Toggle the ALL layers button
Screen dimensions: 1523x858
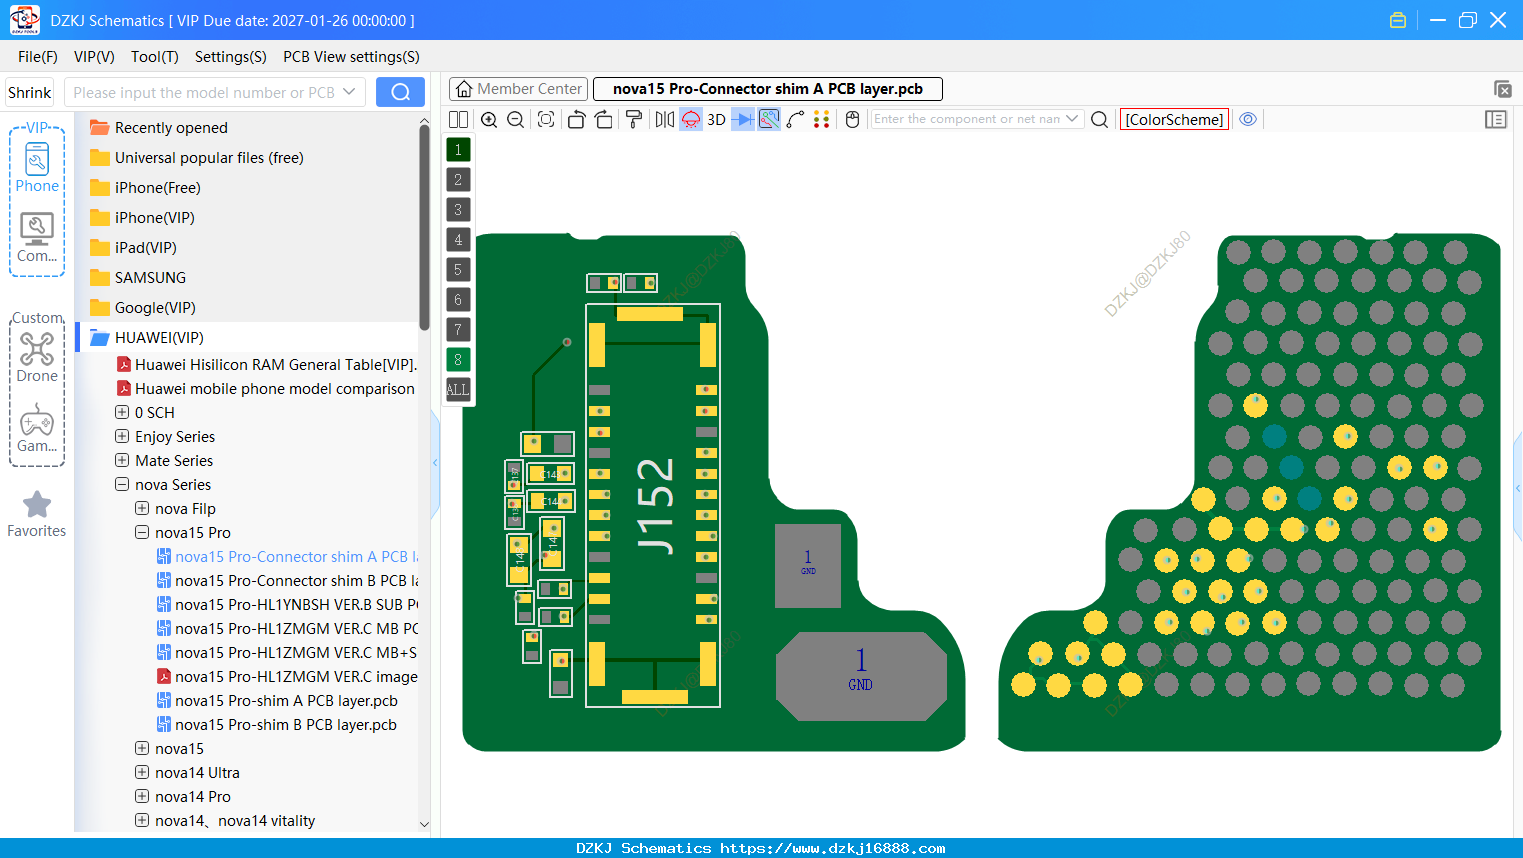point(458,390)
